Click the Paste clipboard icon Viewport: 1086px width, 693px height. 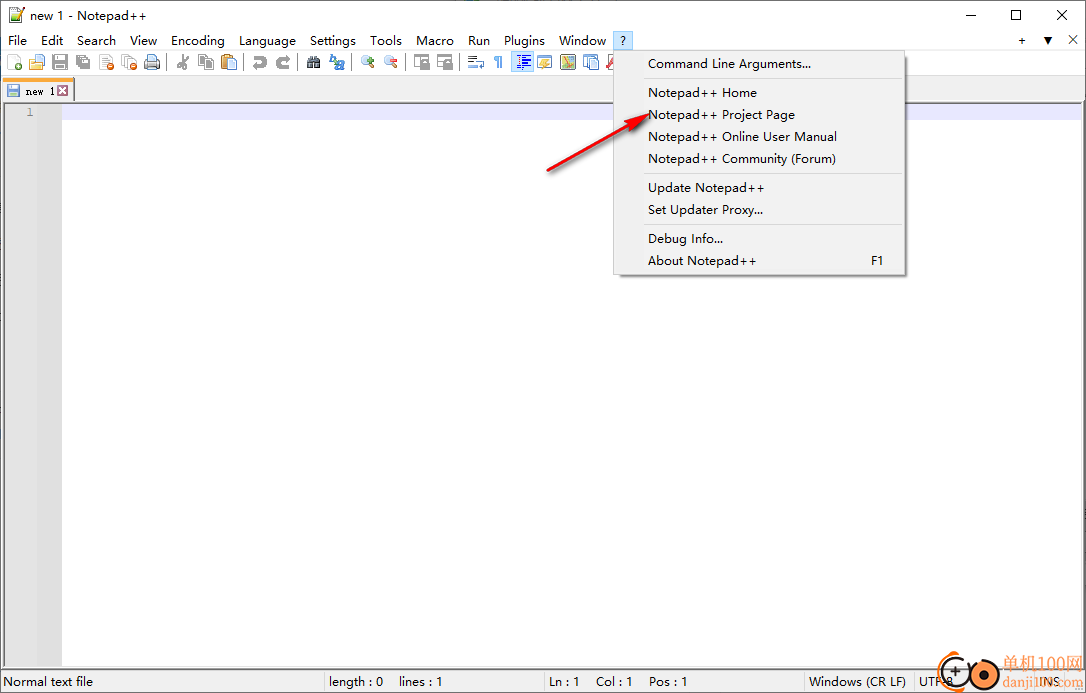229,62
